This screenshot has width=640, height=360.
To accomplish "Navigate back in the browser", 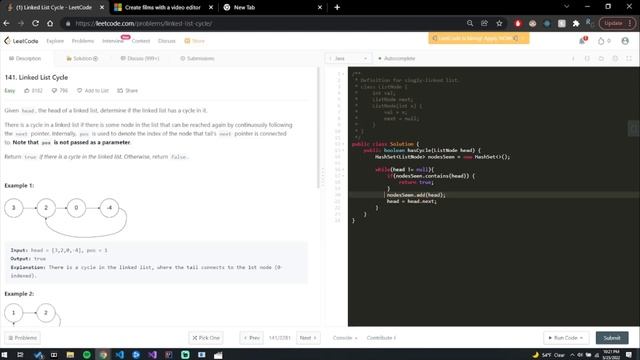I will pos(7,23).
